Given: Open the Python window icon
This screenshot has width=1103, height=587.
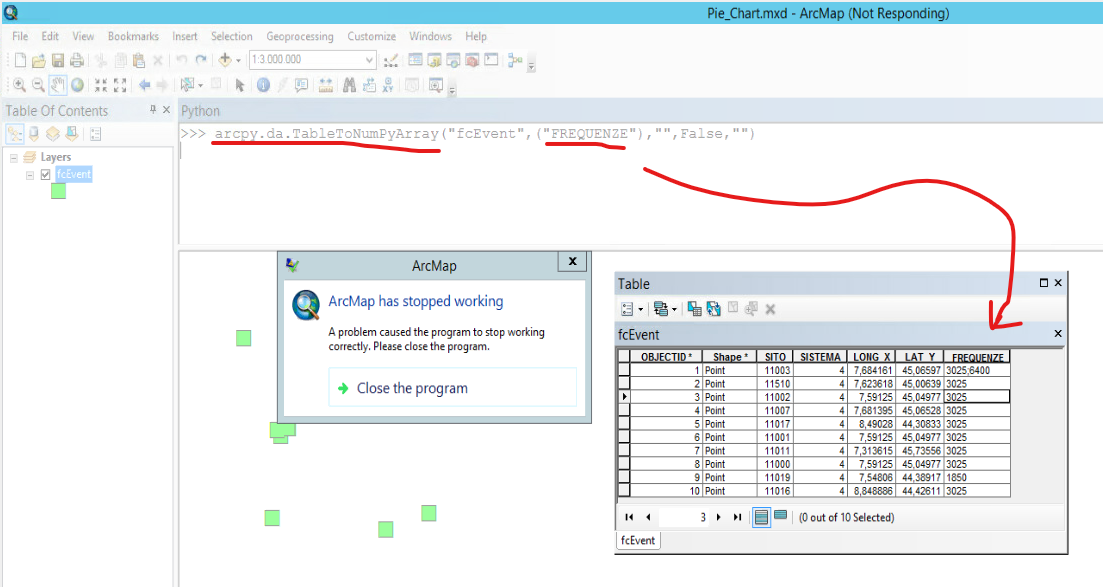Looking at the screenshot, I should click(x=491, y=60).
